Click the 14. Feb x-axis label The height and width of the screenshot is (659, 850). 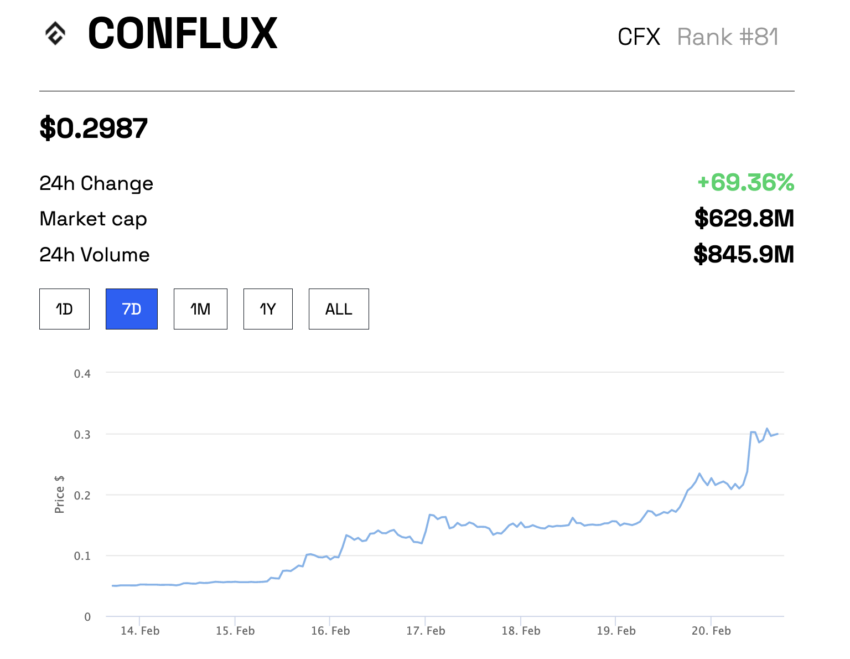coord(138,631)
